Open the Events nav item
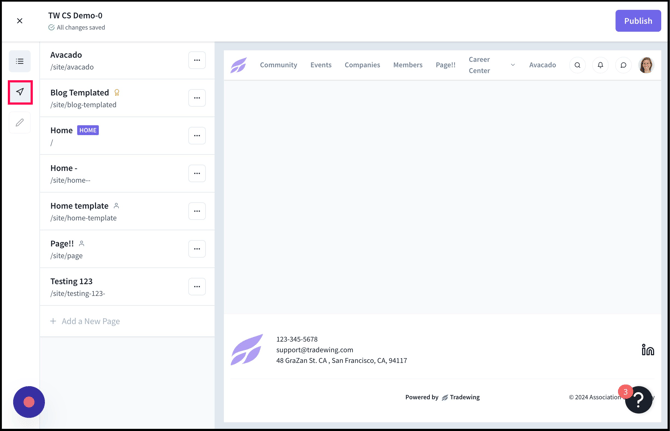Viewport: 670px width, 431px height. 321,65
